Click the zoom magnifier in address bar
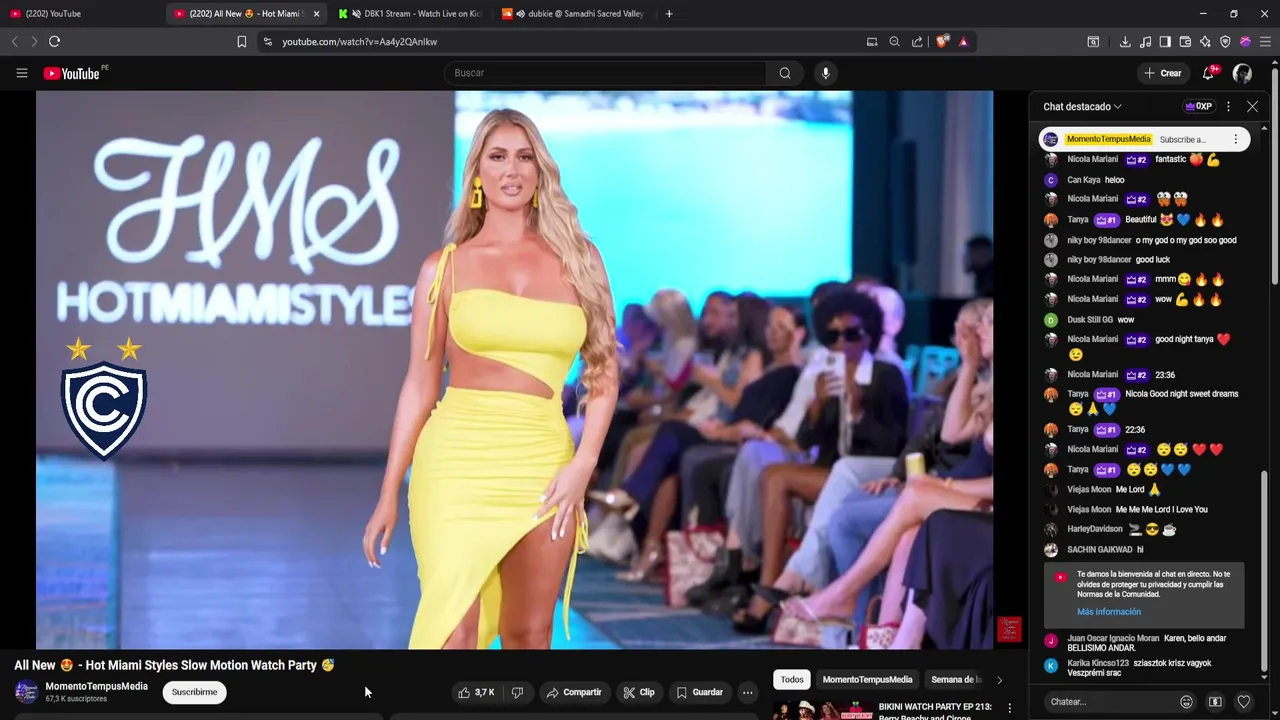Screen dimensions: 1280x720 point(894,41)
